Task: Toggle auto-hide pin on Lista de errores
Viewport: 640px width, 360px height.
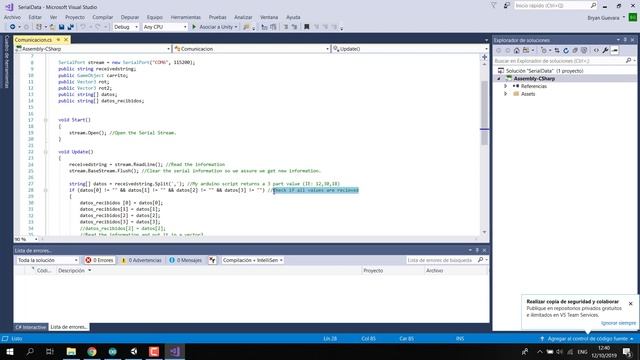Action: point(477,250)
